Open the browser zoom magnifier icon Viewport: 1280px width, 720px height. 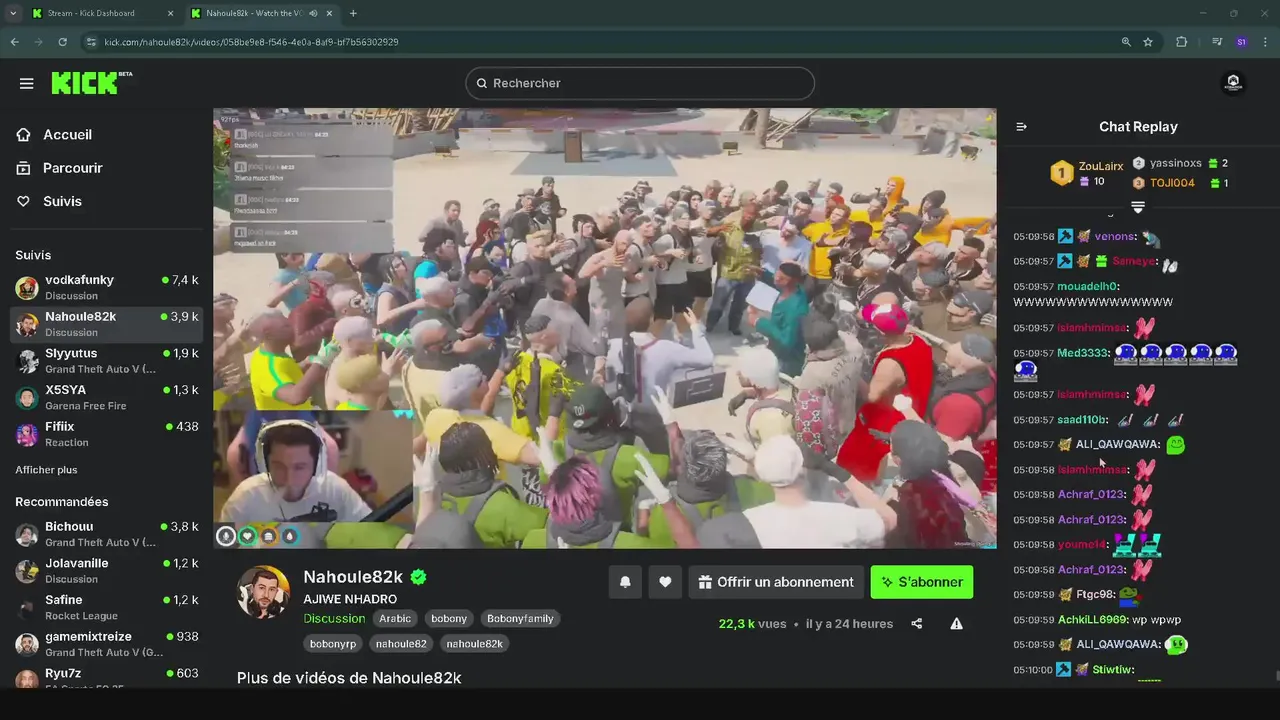[x=1126, y=42]
